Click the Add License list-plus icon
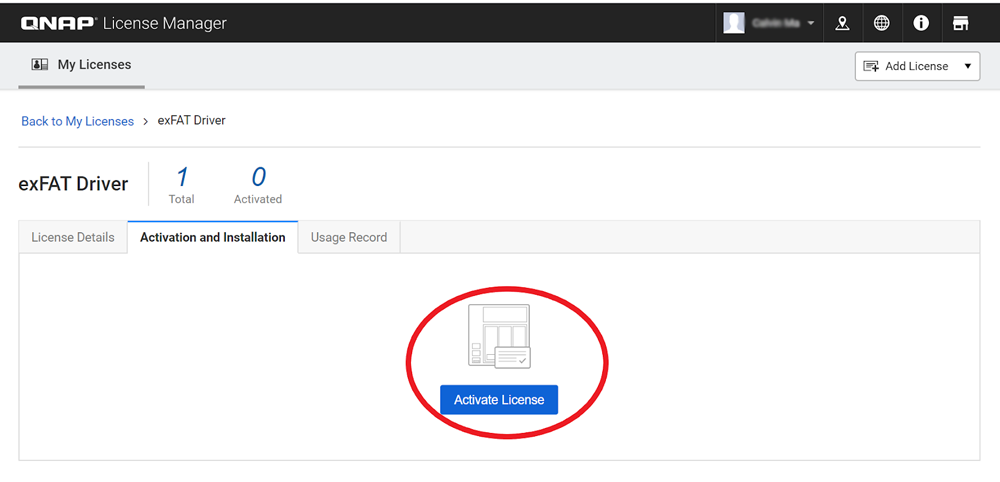The image size is (1000, 482). (x=869, y=66)
